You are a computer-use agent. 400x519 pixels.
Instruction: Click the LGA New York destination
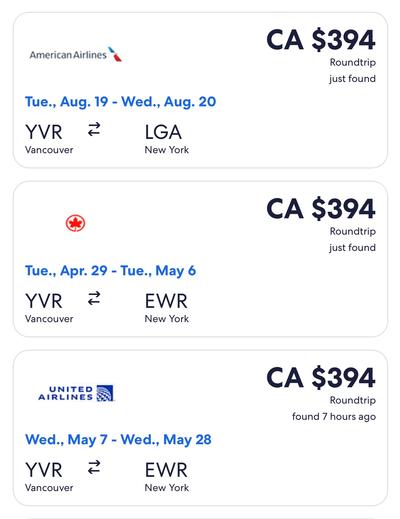coord(167,139)
